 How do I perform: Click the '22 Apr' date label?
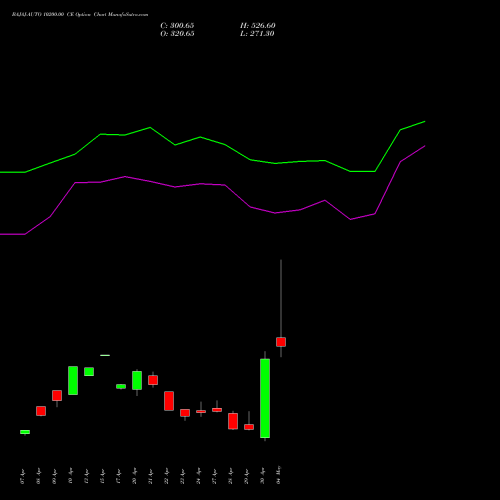click(x=166, y=477)
